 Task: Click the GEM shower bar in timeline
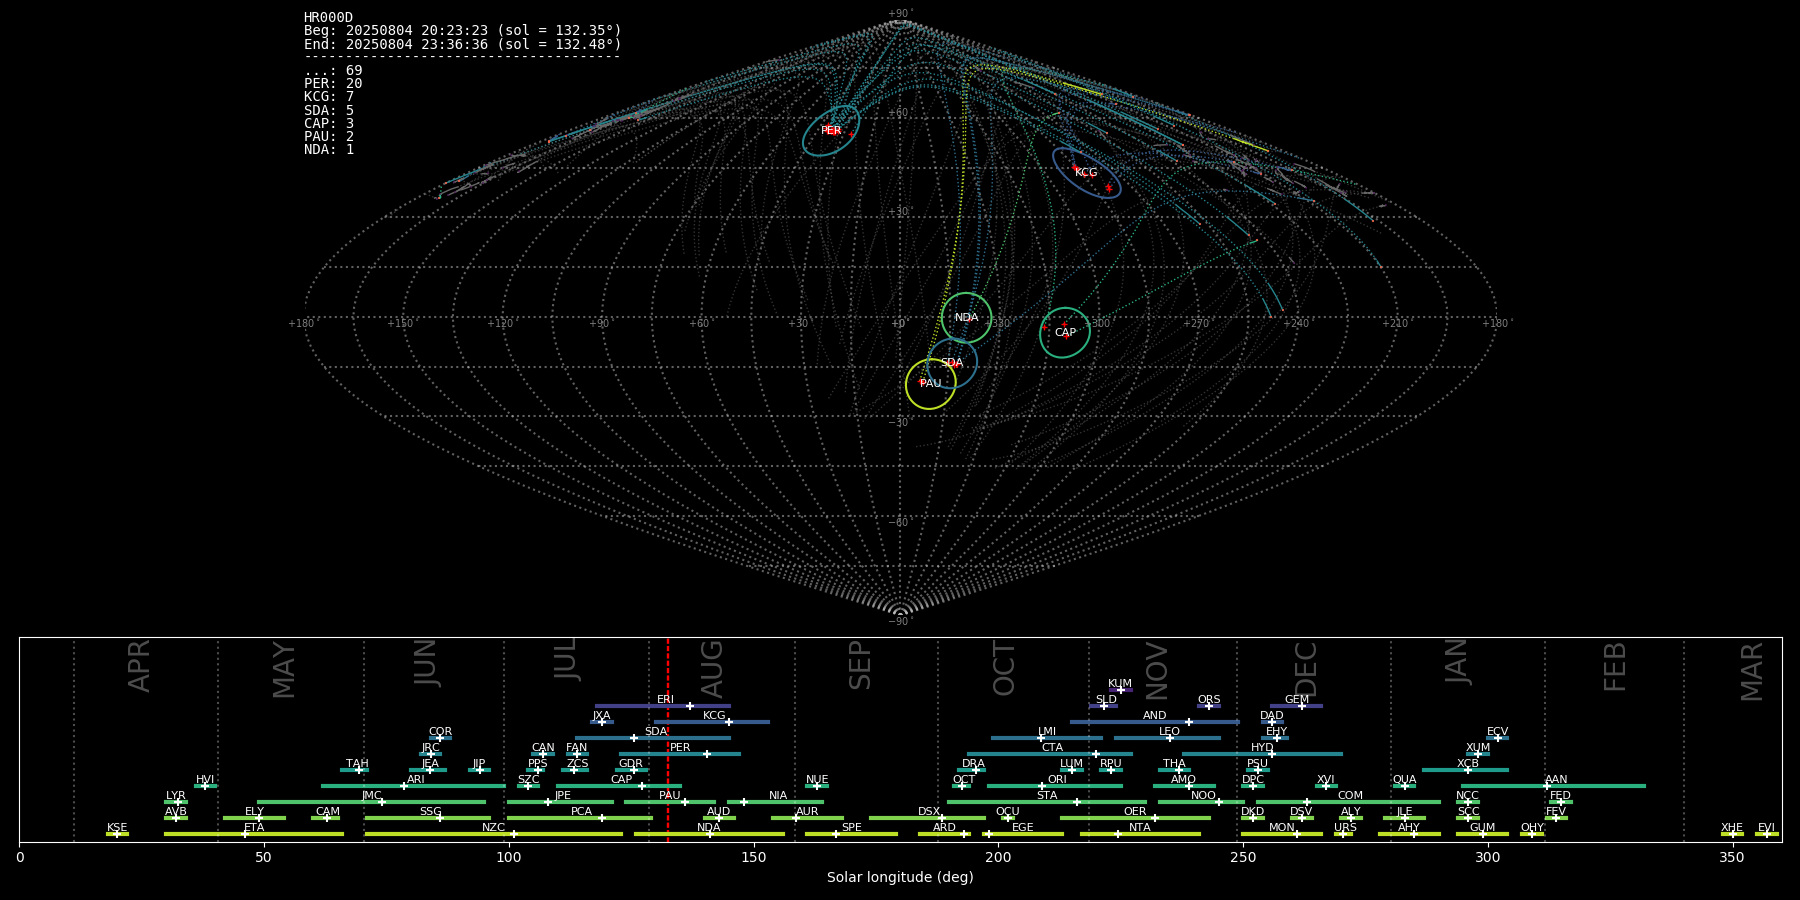(1296, 706)
